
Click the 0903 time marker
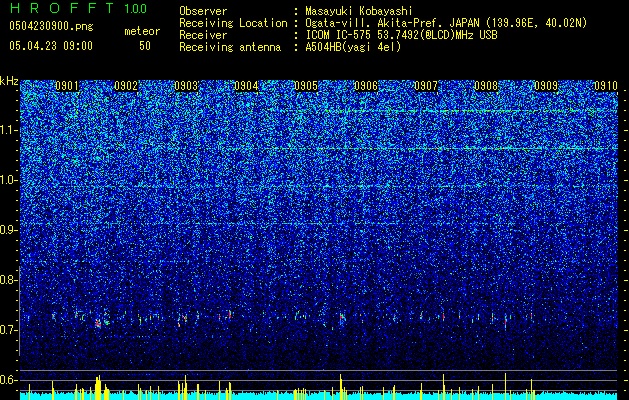click(186, 86)
